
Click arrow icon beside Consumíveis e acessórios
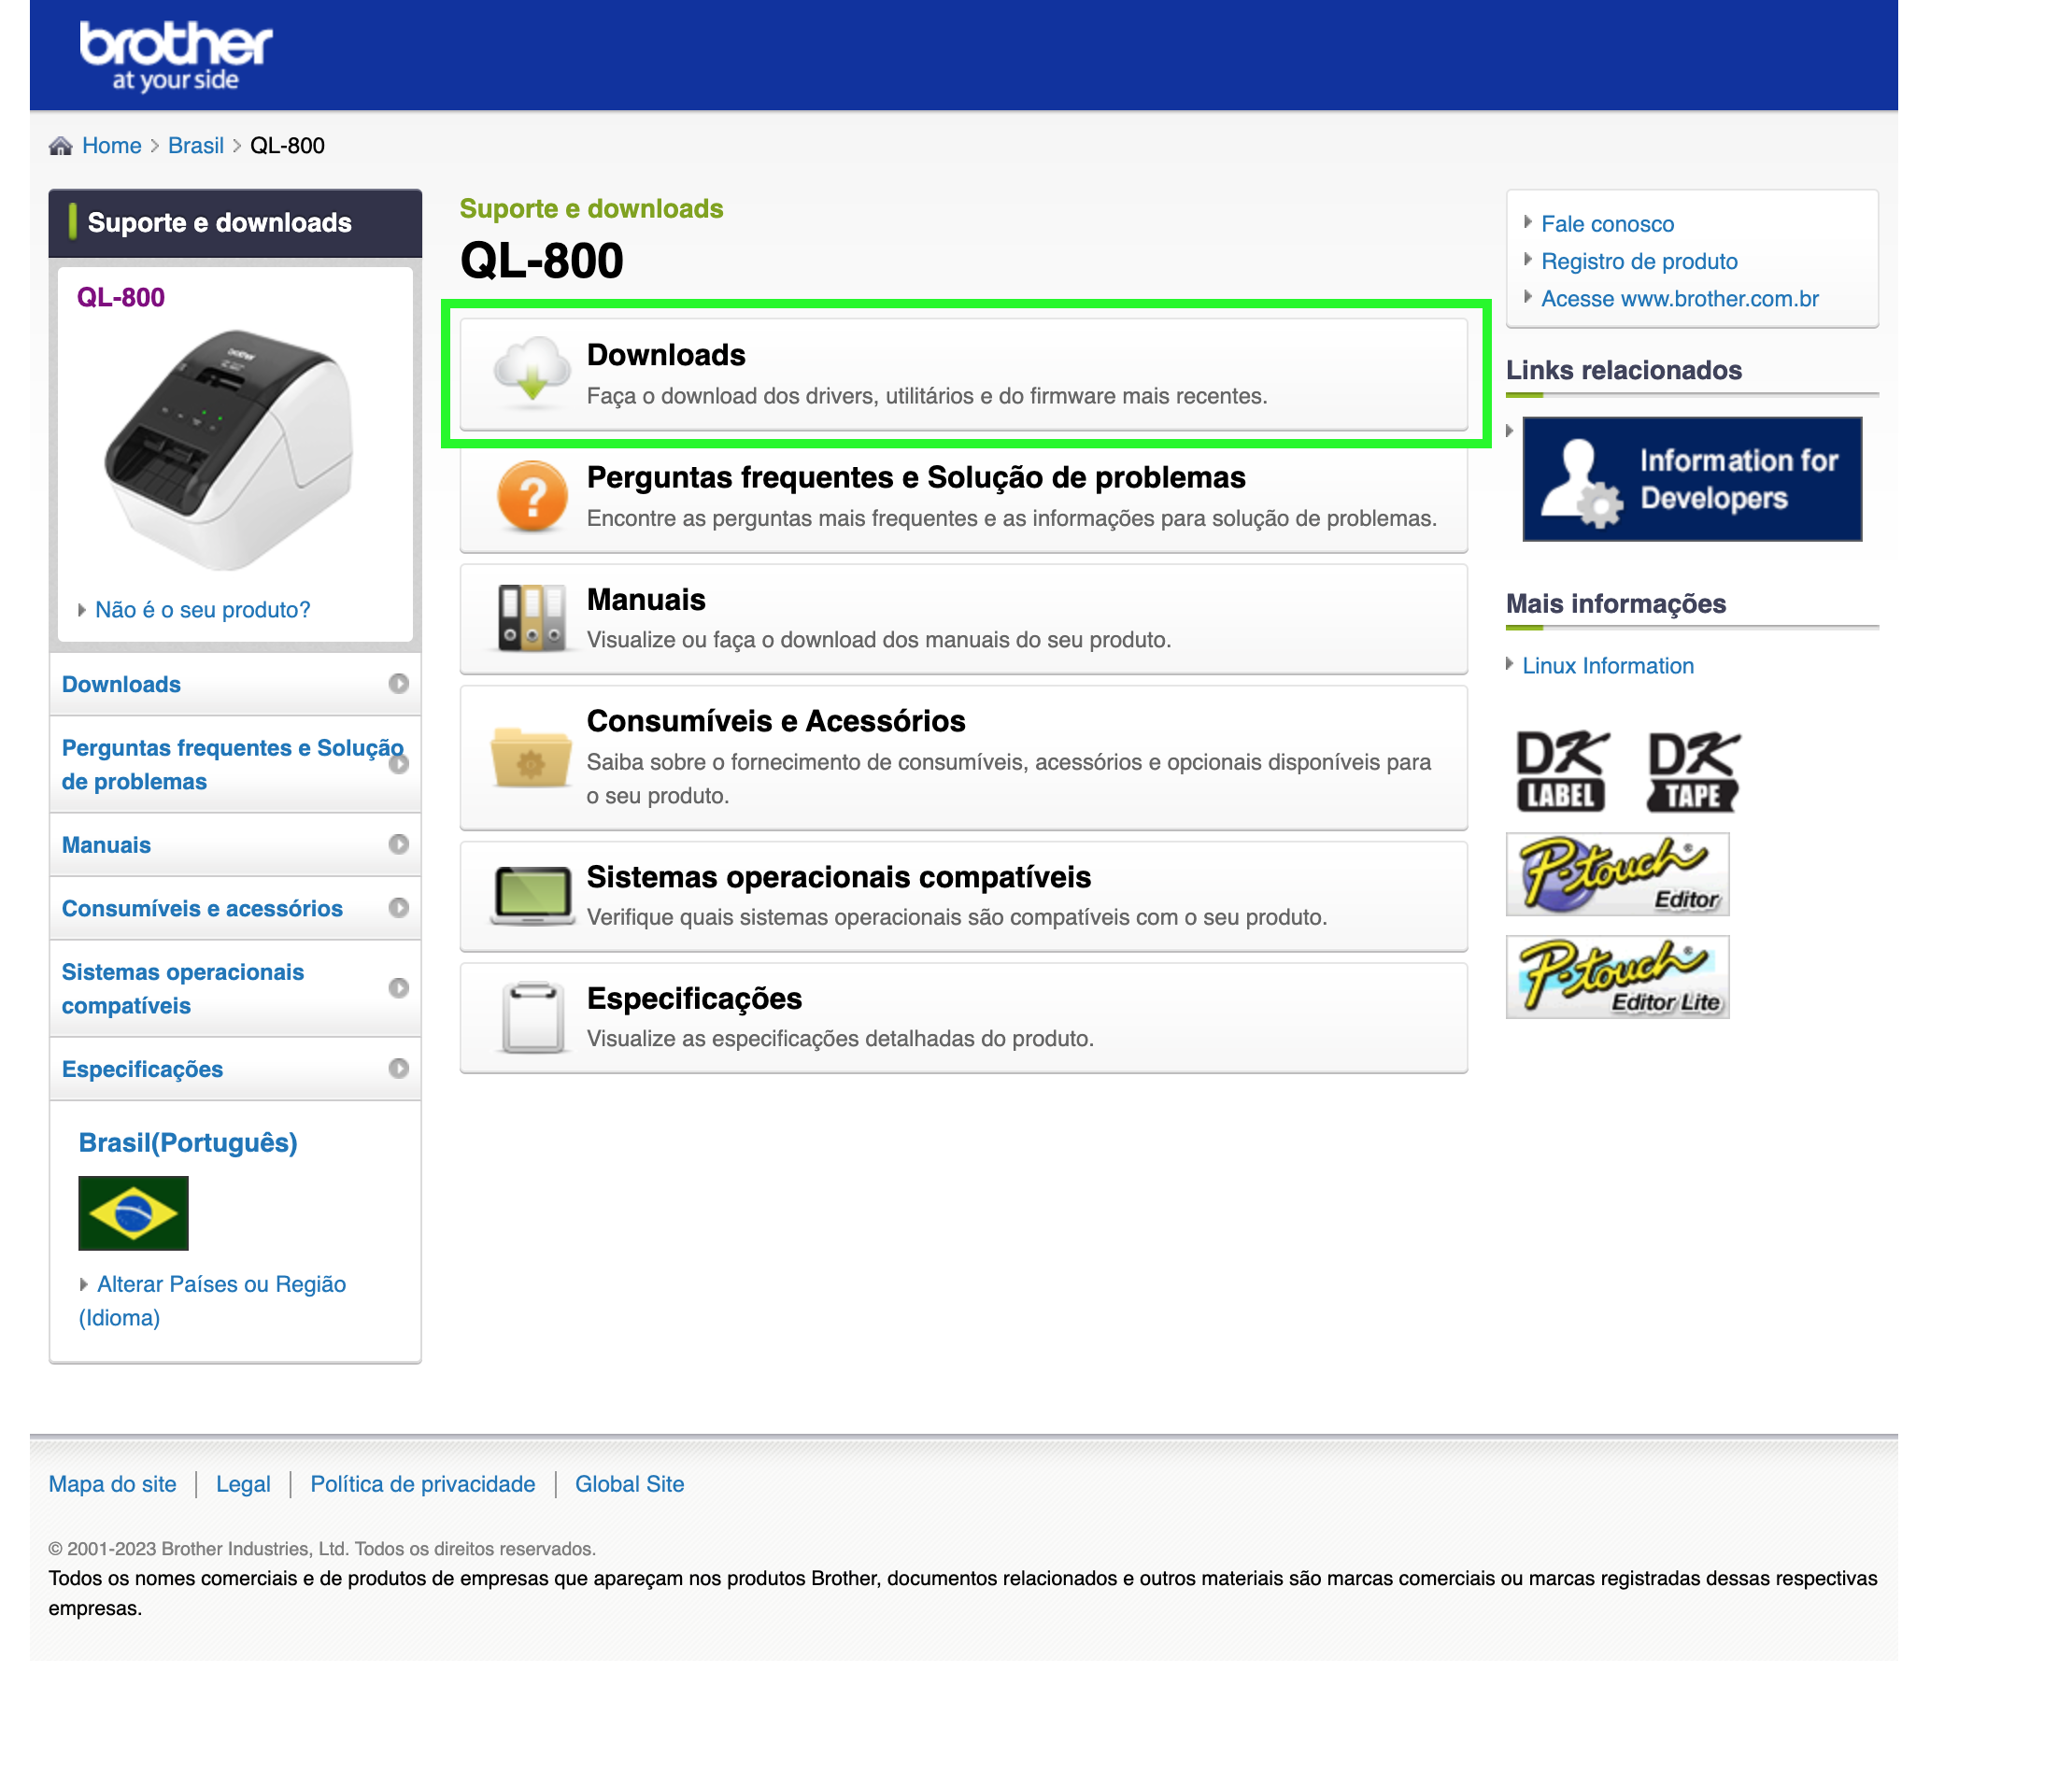[x=398, y=908]
